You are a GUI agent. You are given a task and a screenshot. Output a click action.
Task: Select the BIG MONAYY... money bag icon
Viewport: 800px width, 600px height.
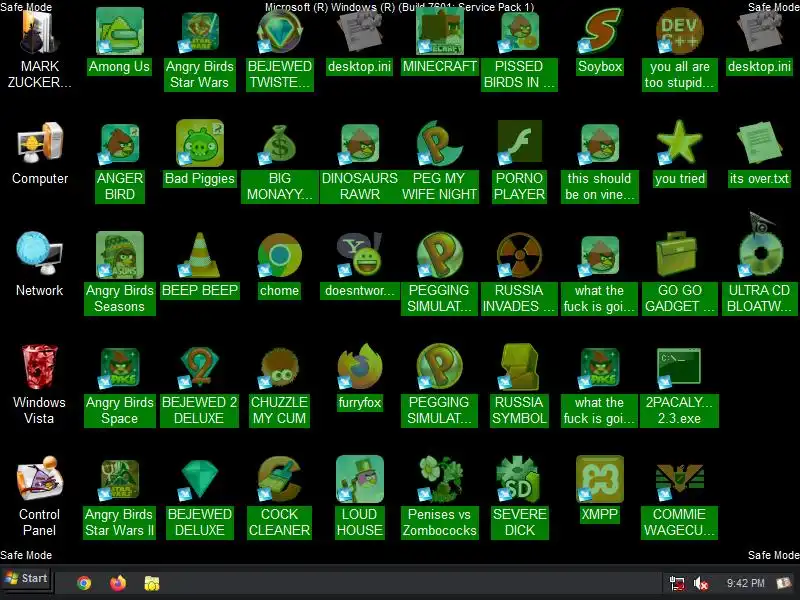point(280,144)
